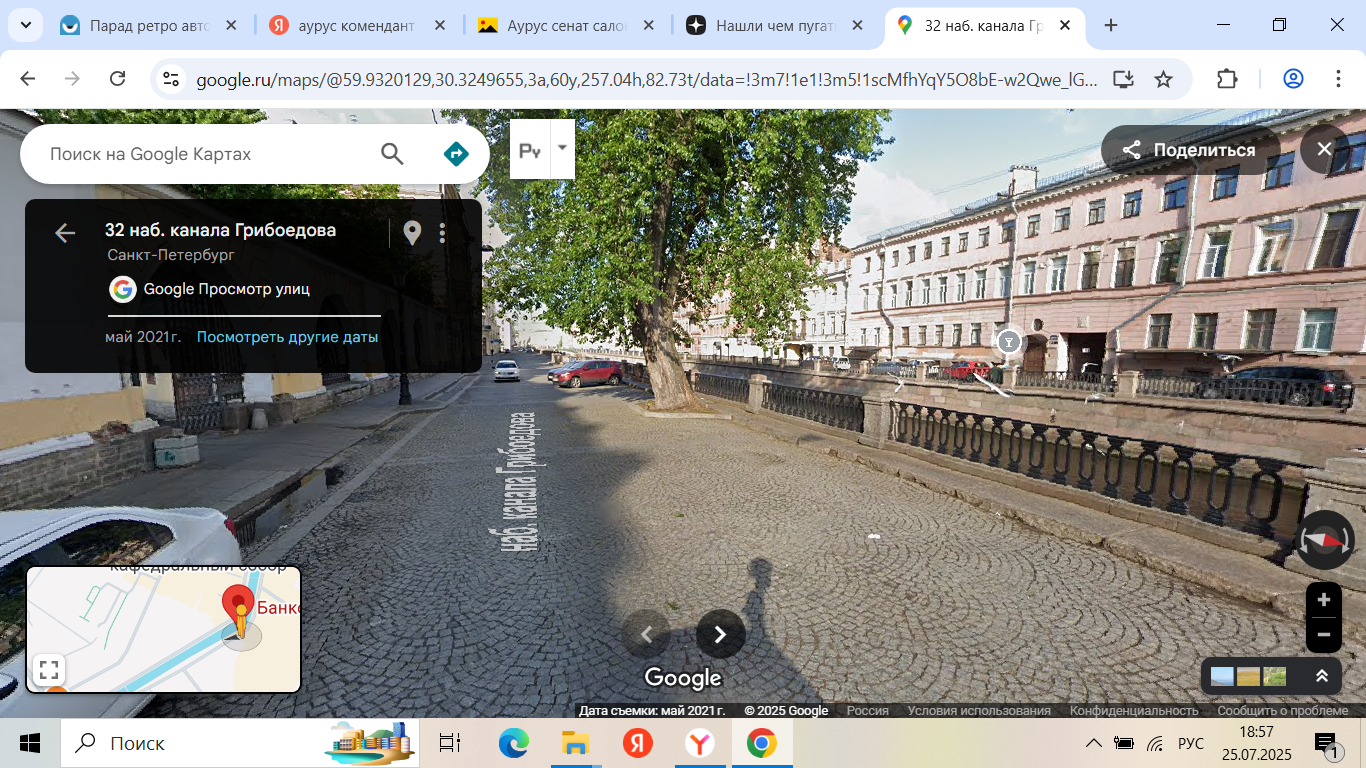Viewport: 1366px width, 768px height.
Task: Click the Поделиться share button
Action: [1191, 150]
